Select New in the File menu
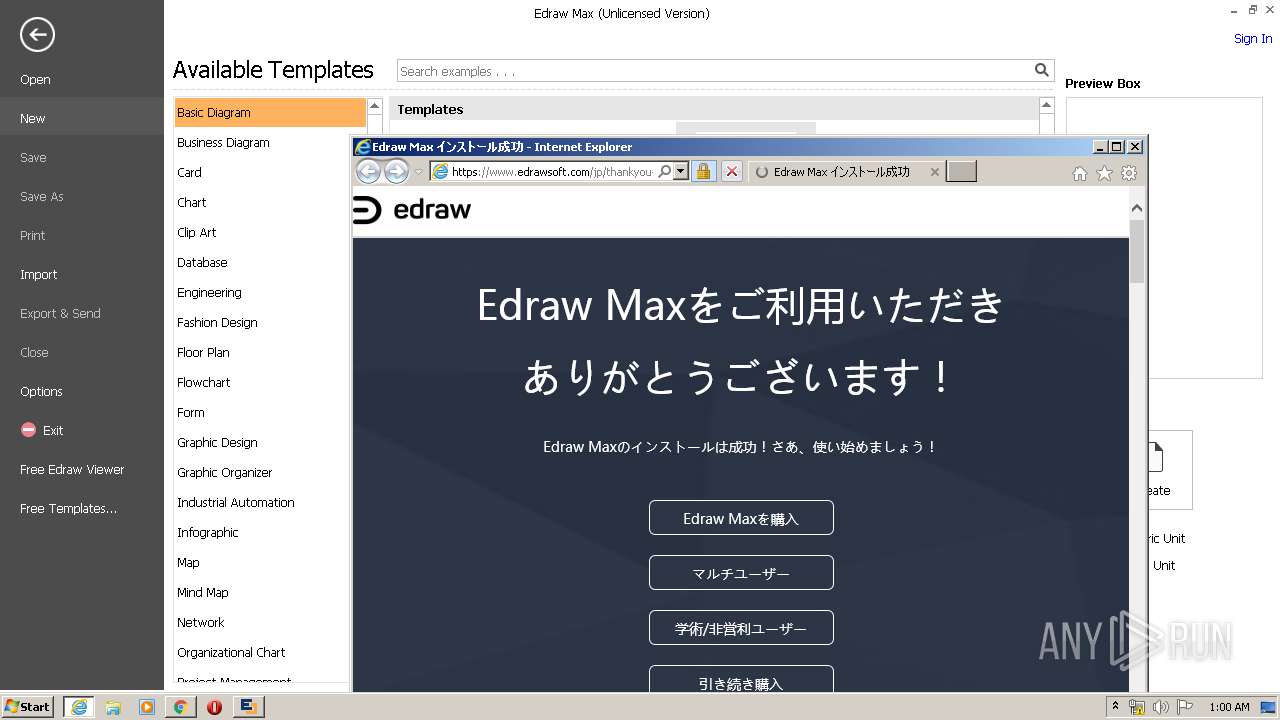Screen dimensions: 1280x720 [x=33, y=118]
